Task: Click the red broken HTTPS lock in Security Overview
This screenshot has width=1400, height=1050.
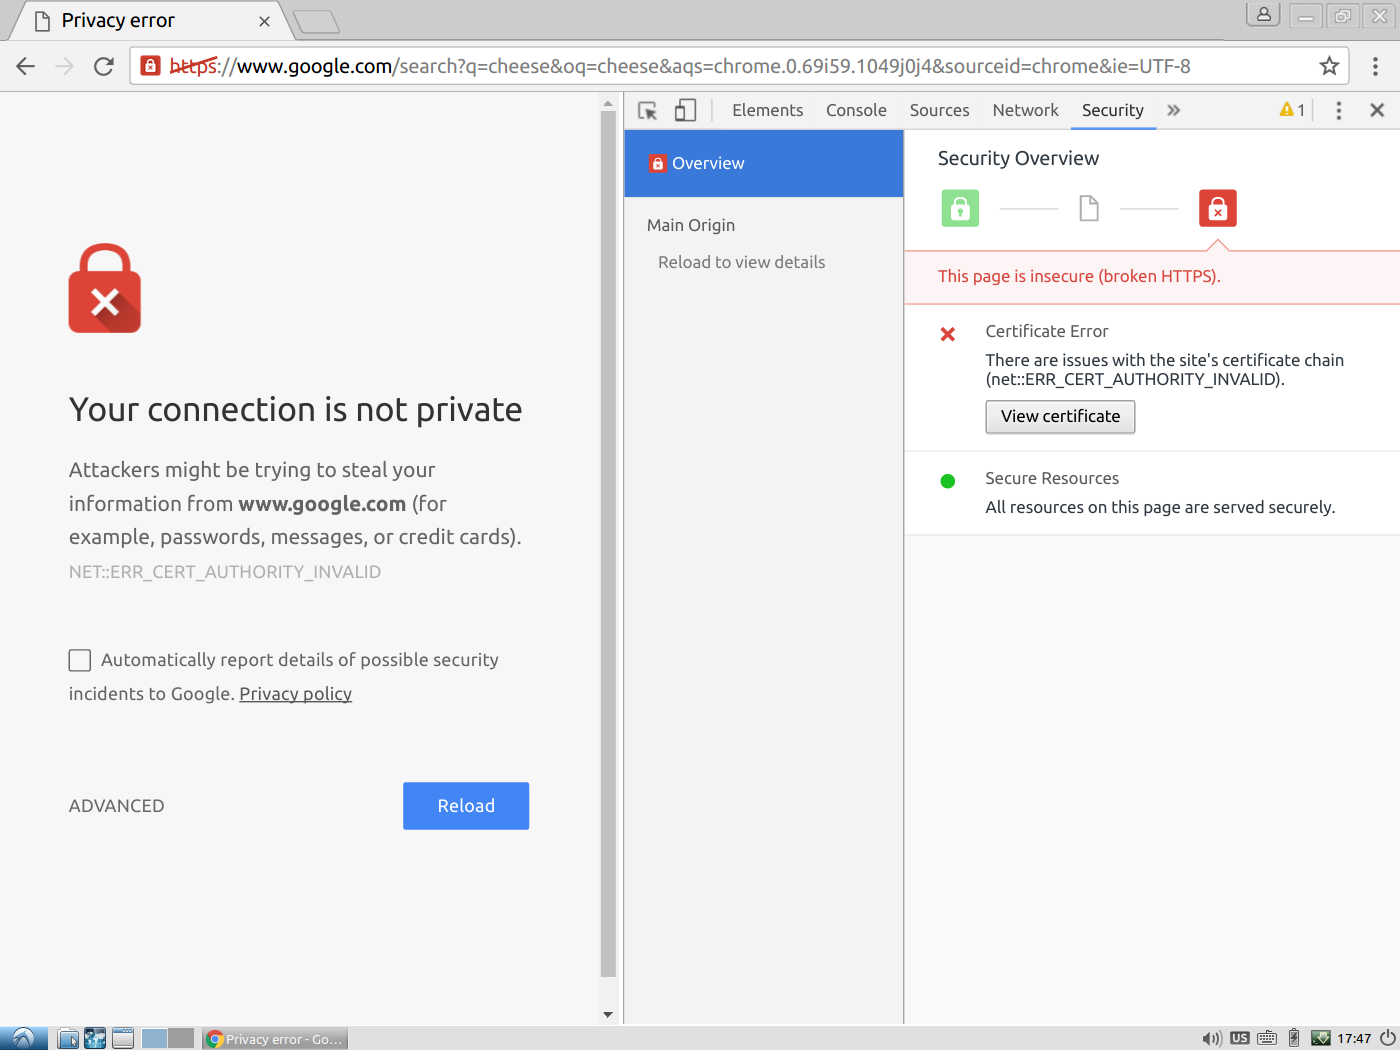Action: pyautogui.click(x=1217, y=208)
